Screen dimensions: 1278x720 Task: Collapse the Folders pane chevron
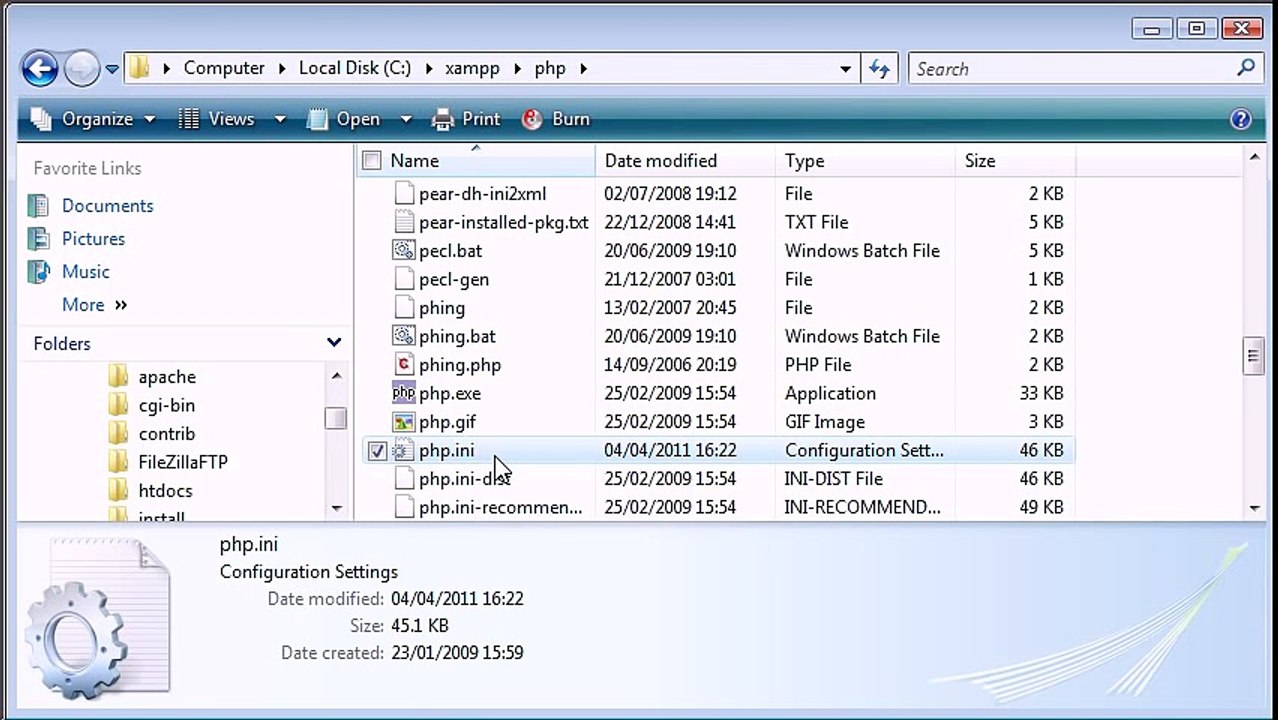pos(334,343)
